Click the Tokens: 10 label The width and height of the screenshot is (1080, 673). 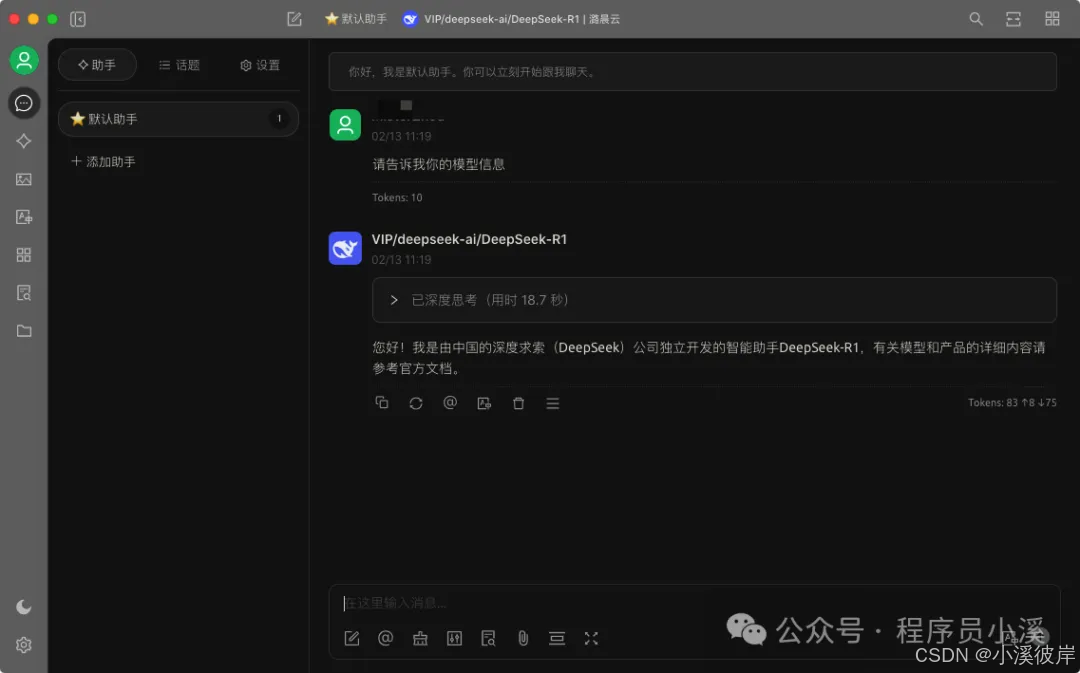[x=397, y=198]
